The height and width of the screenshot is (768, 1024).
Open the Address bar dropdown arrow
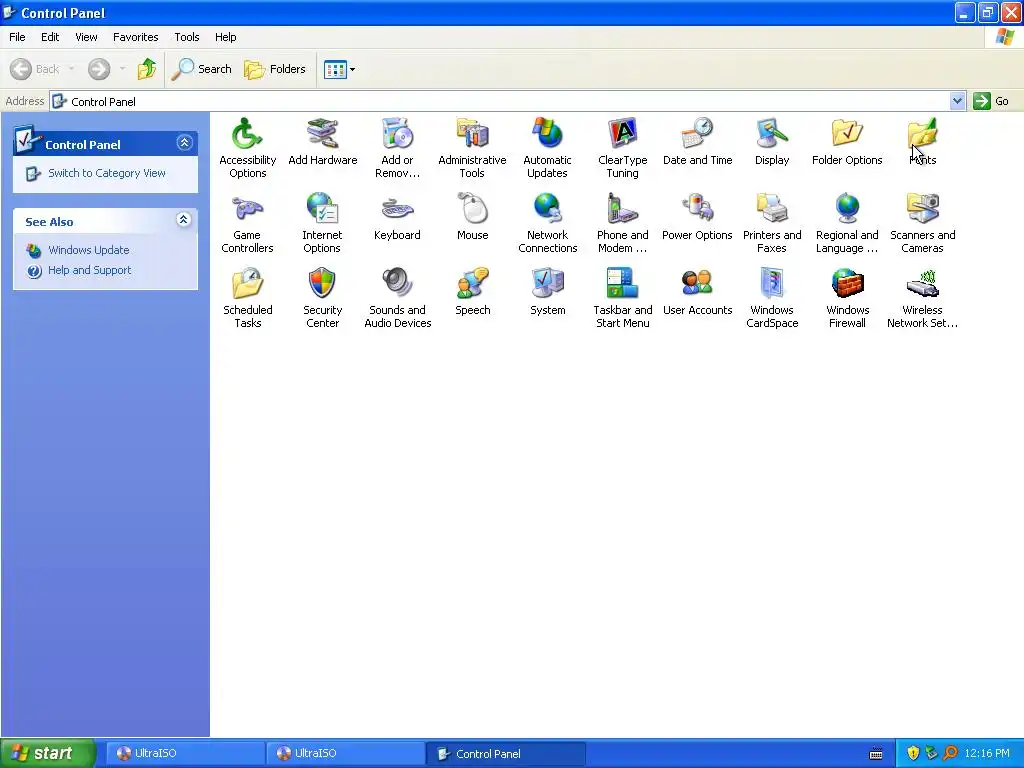click(x=957, y=101)
